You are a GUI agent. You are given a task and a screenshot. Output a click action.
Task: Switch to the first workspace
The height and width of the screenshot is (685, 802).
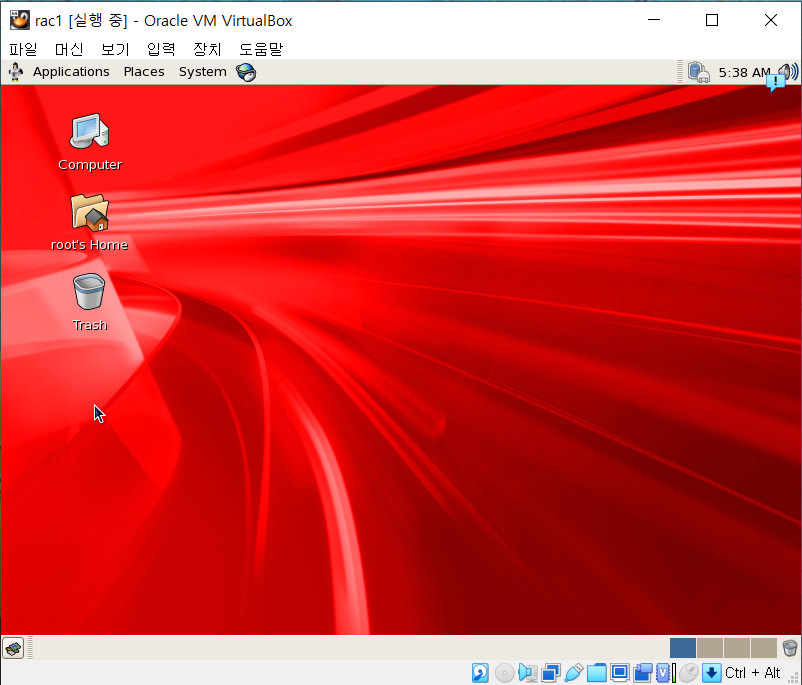coord(683,648)
